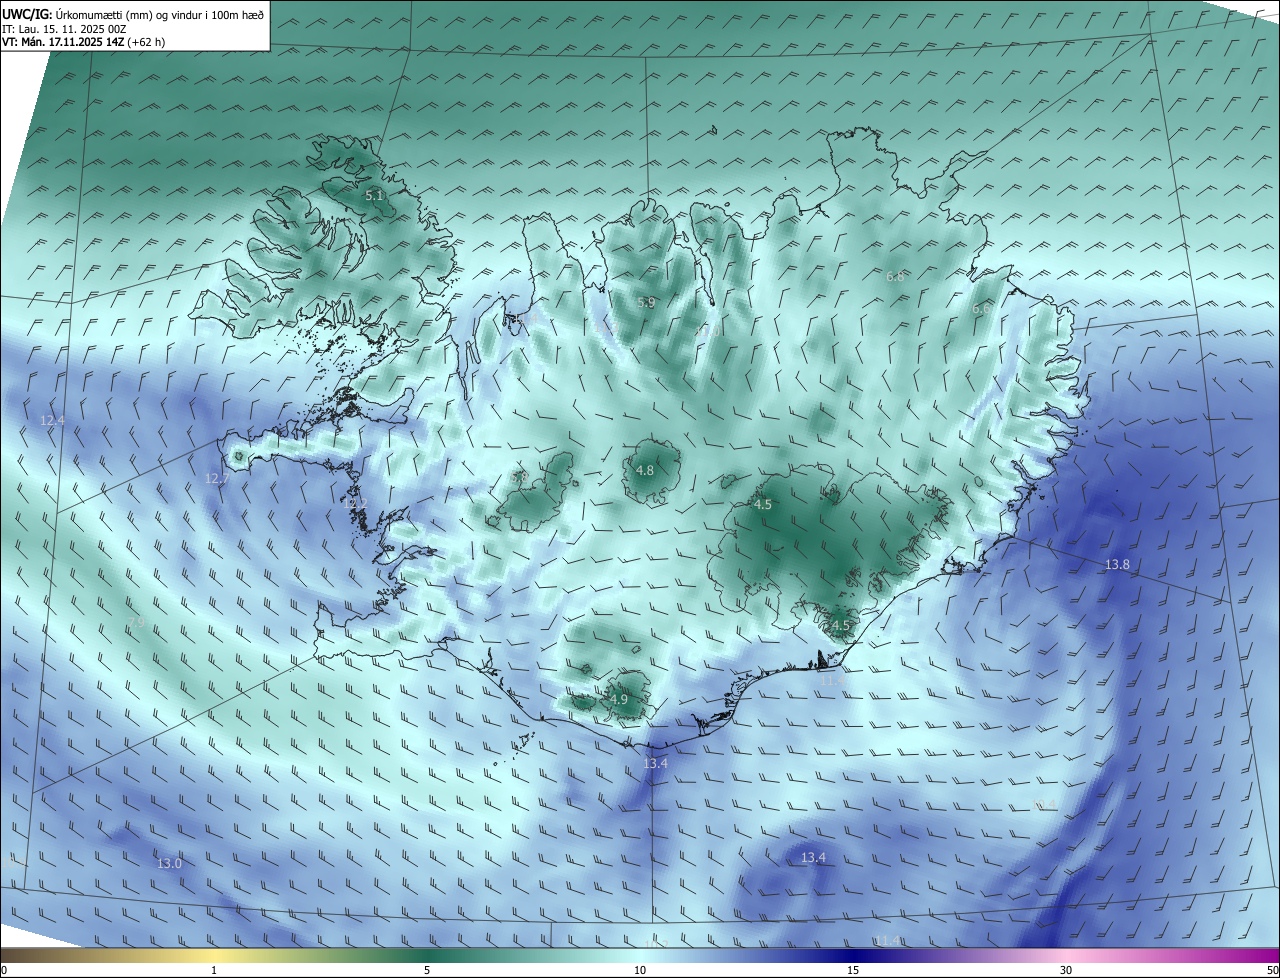Viewport: 1280px width, 978px height.
Task: Click the 12.7 value label
Action: click(x=217, y=479)
